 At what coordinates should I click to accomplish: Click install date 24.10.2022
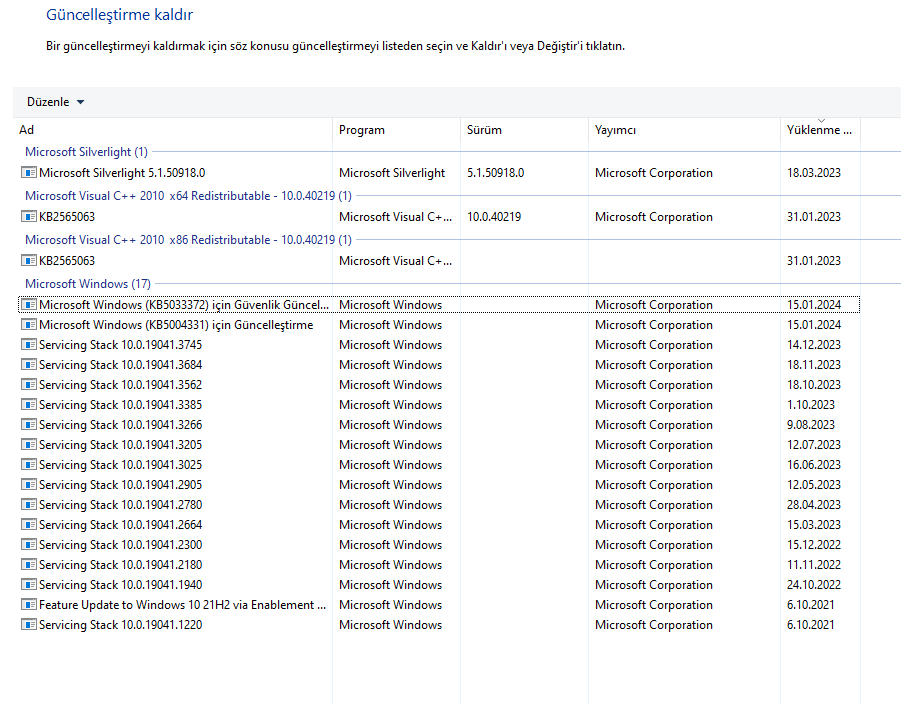814,584
